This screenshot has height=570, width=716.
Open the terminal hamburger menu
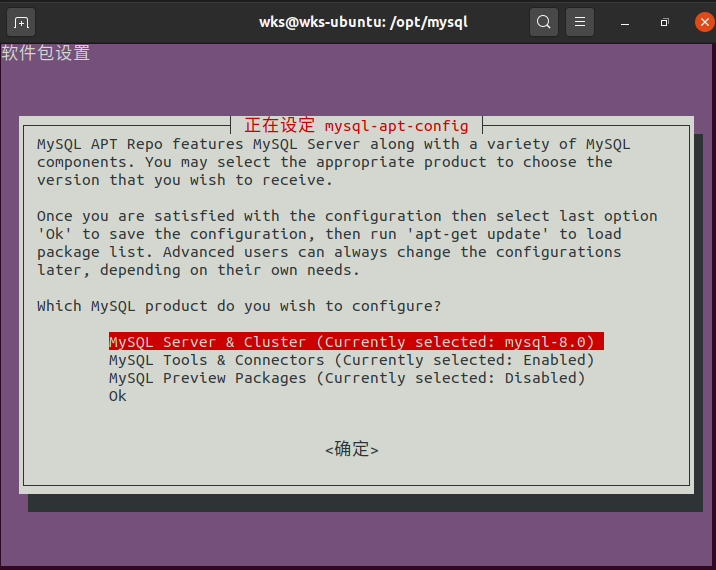point(579,22)
